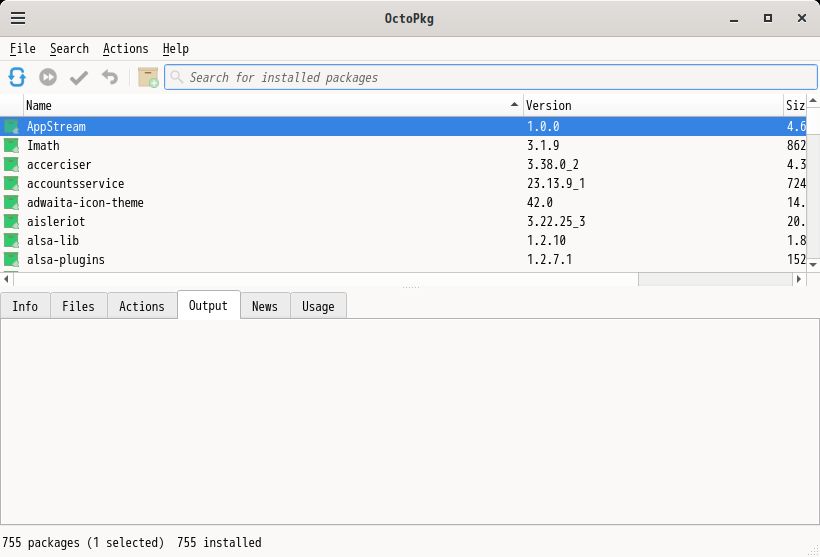
Task: Click the package icon beside accerciser
Action: pyautogui.click(x=11, y=164)
